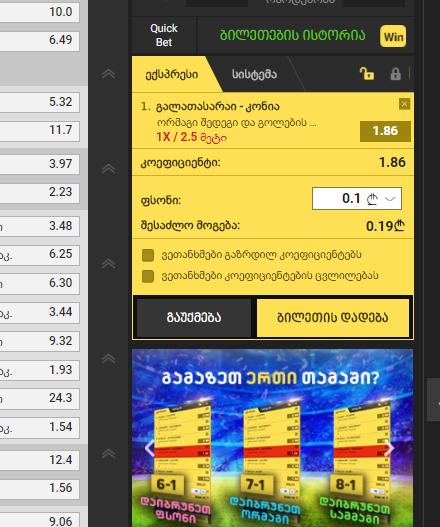
Task: Select the 11.7 odds cell
Action: coord(40,130)
